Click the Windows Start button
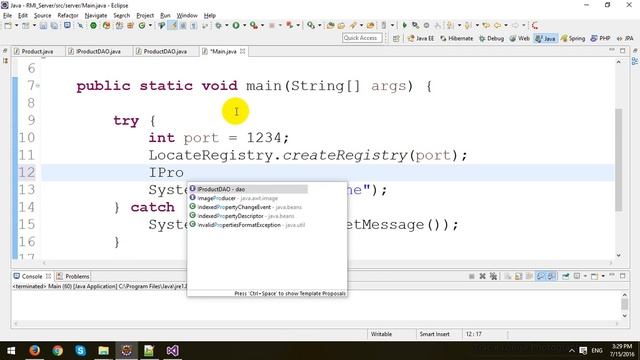 (x=11, y=350)
